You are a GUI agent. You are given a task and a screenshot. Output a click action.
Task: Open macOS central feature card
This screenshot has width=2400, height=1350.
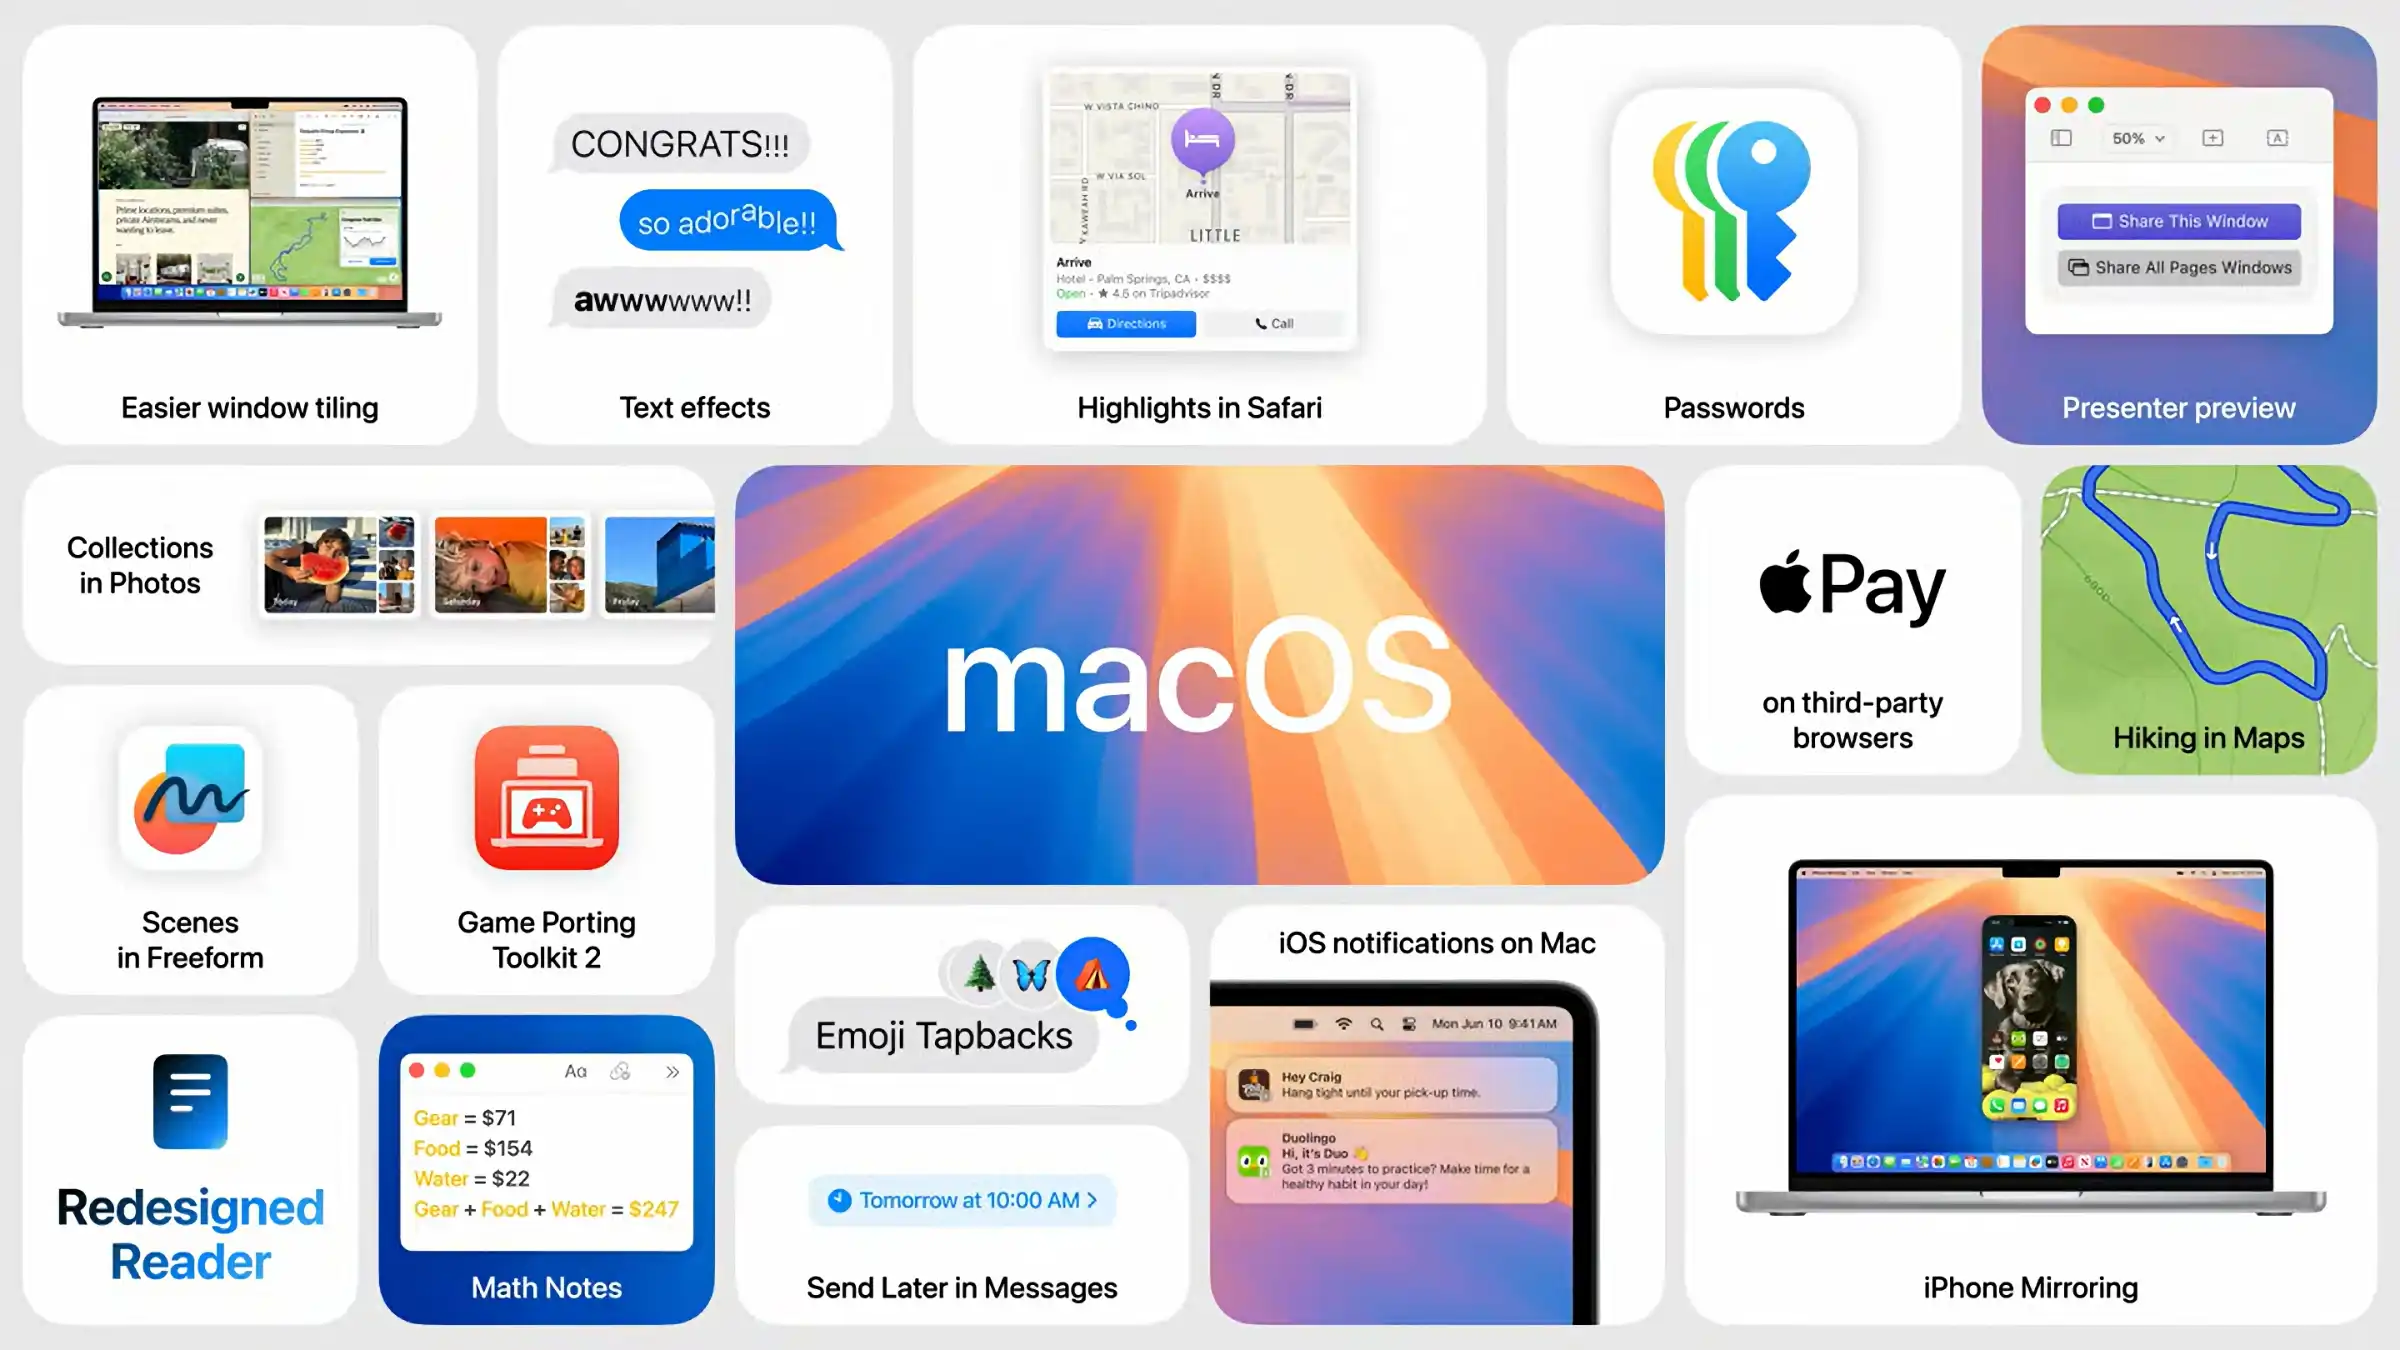[x=1200, y=674]
